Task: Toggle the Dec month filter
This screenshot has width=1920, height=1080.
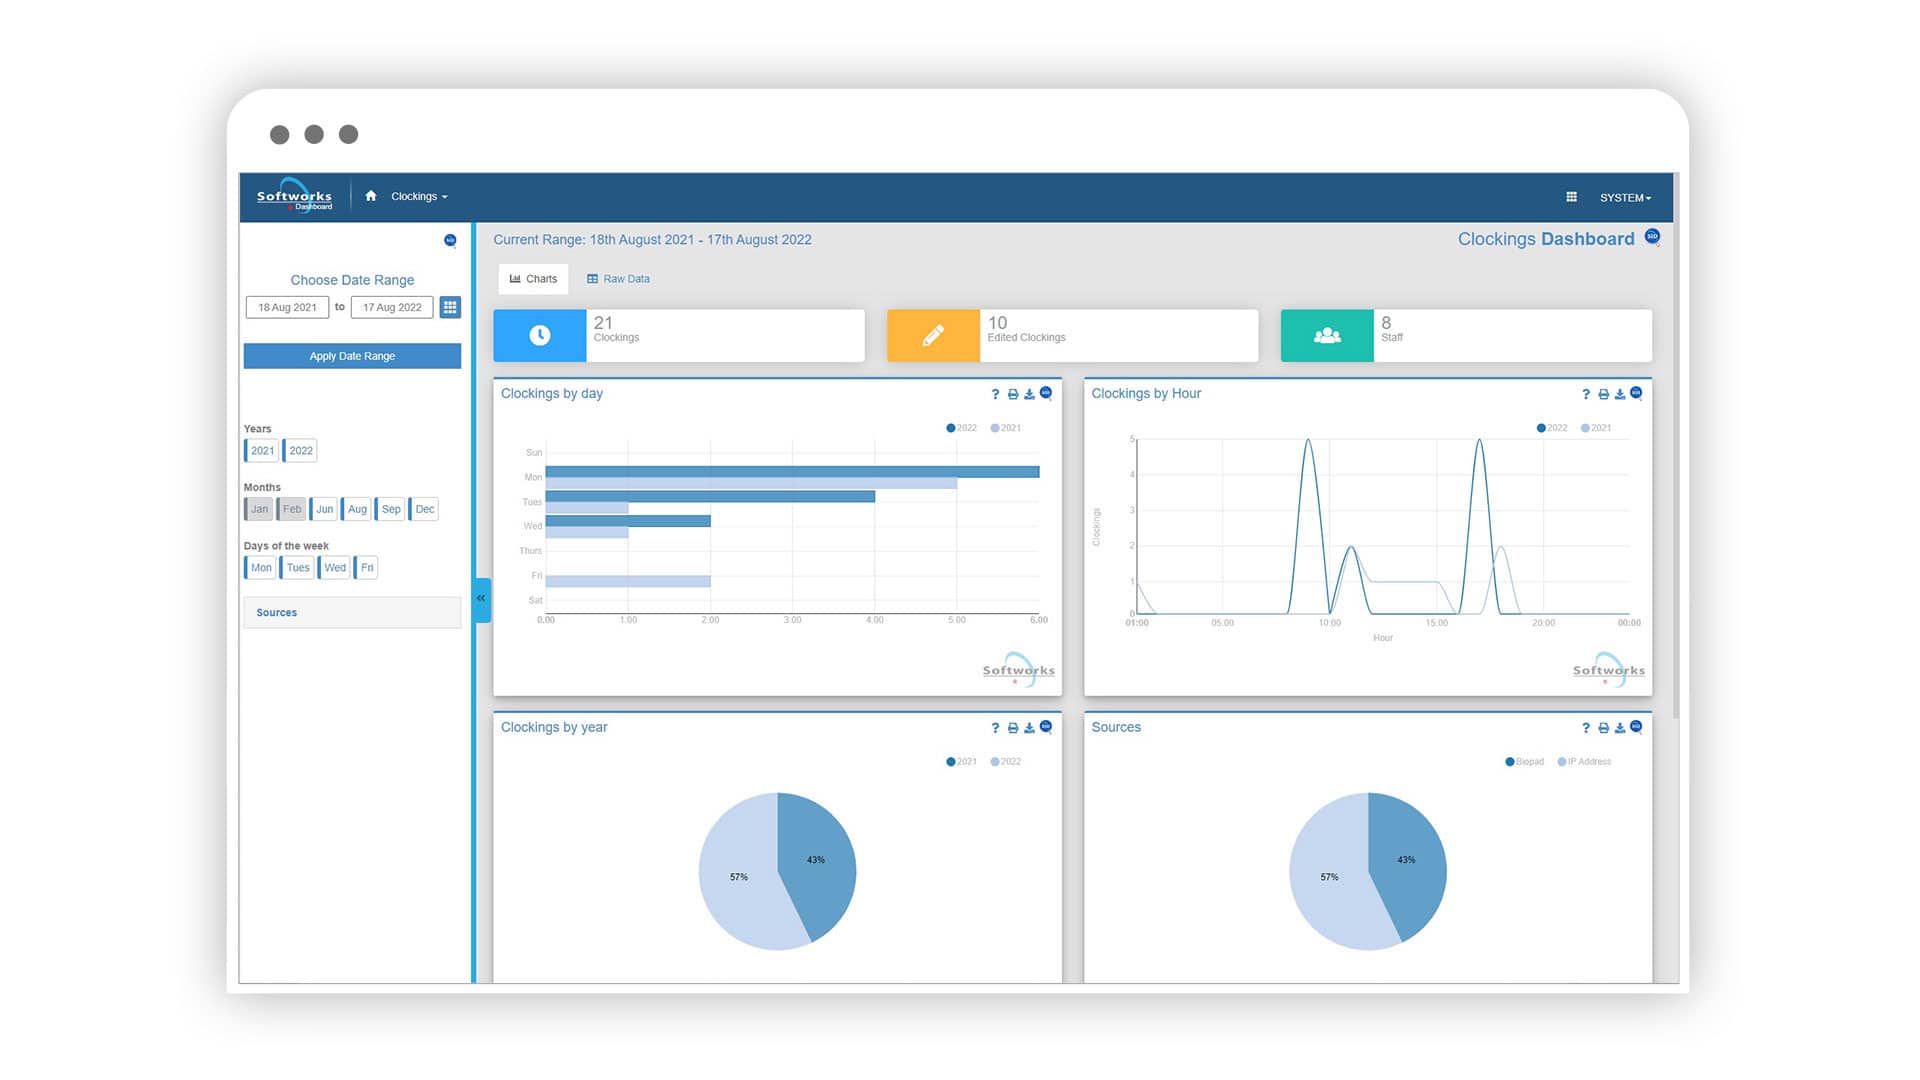Action: coord(424,509)
